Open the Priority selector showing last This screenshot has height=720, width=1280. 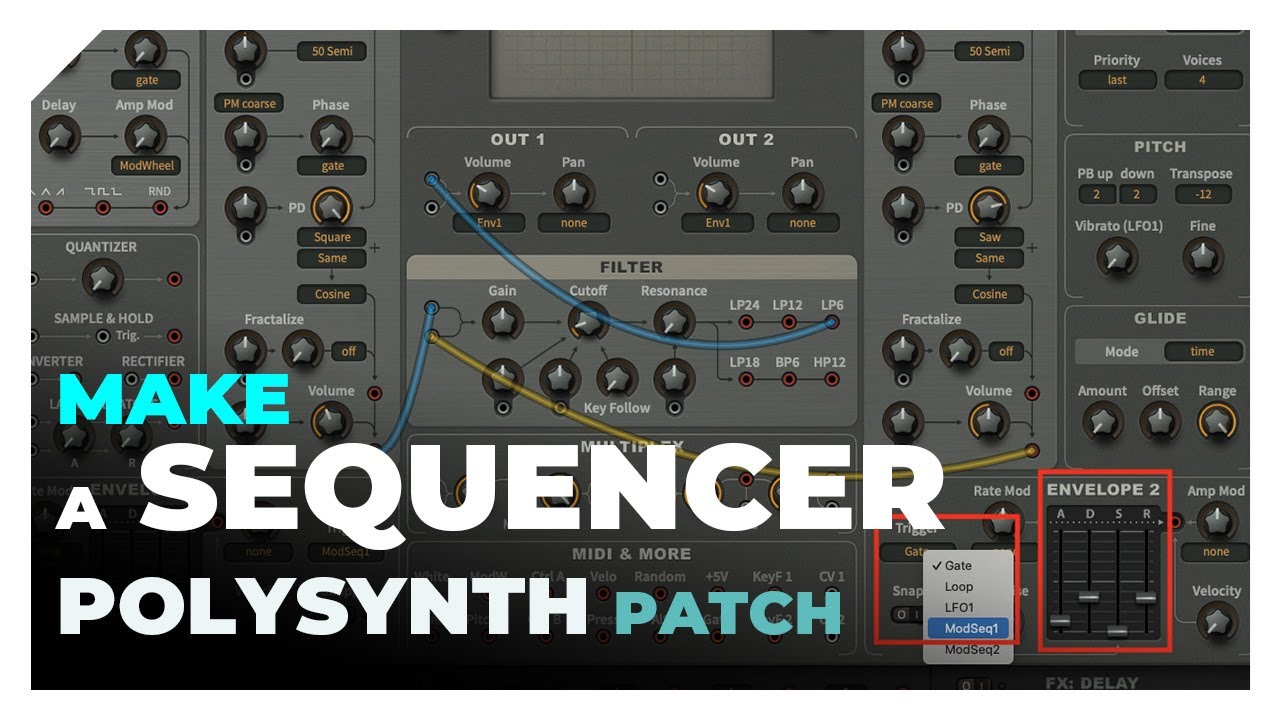pyautogui.click(x=1117, y=80)
